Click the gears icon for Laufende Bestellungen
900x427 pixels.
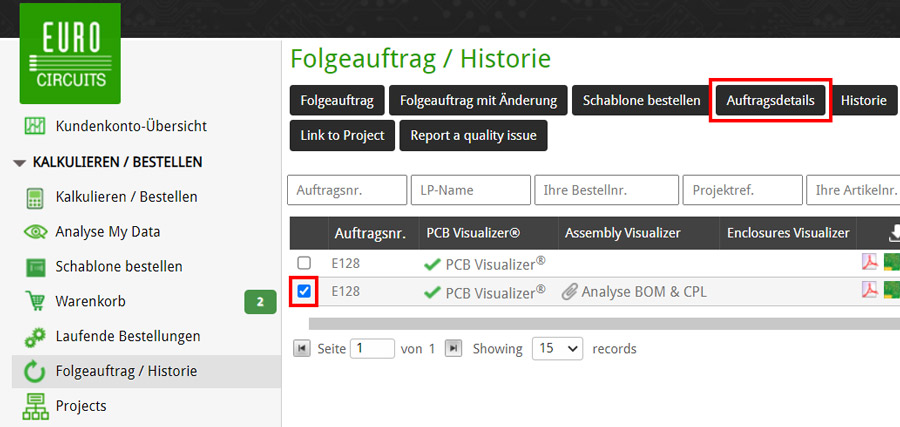[x=35, y=336]
